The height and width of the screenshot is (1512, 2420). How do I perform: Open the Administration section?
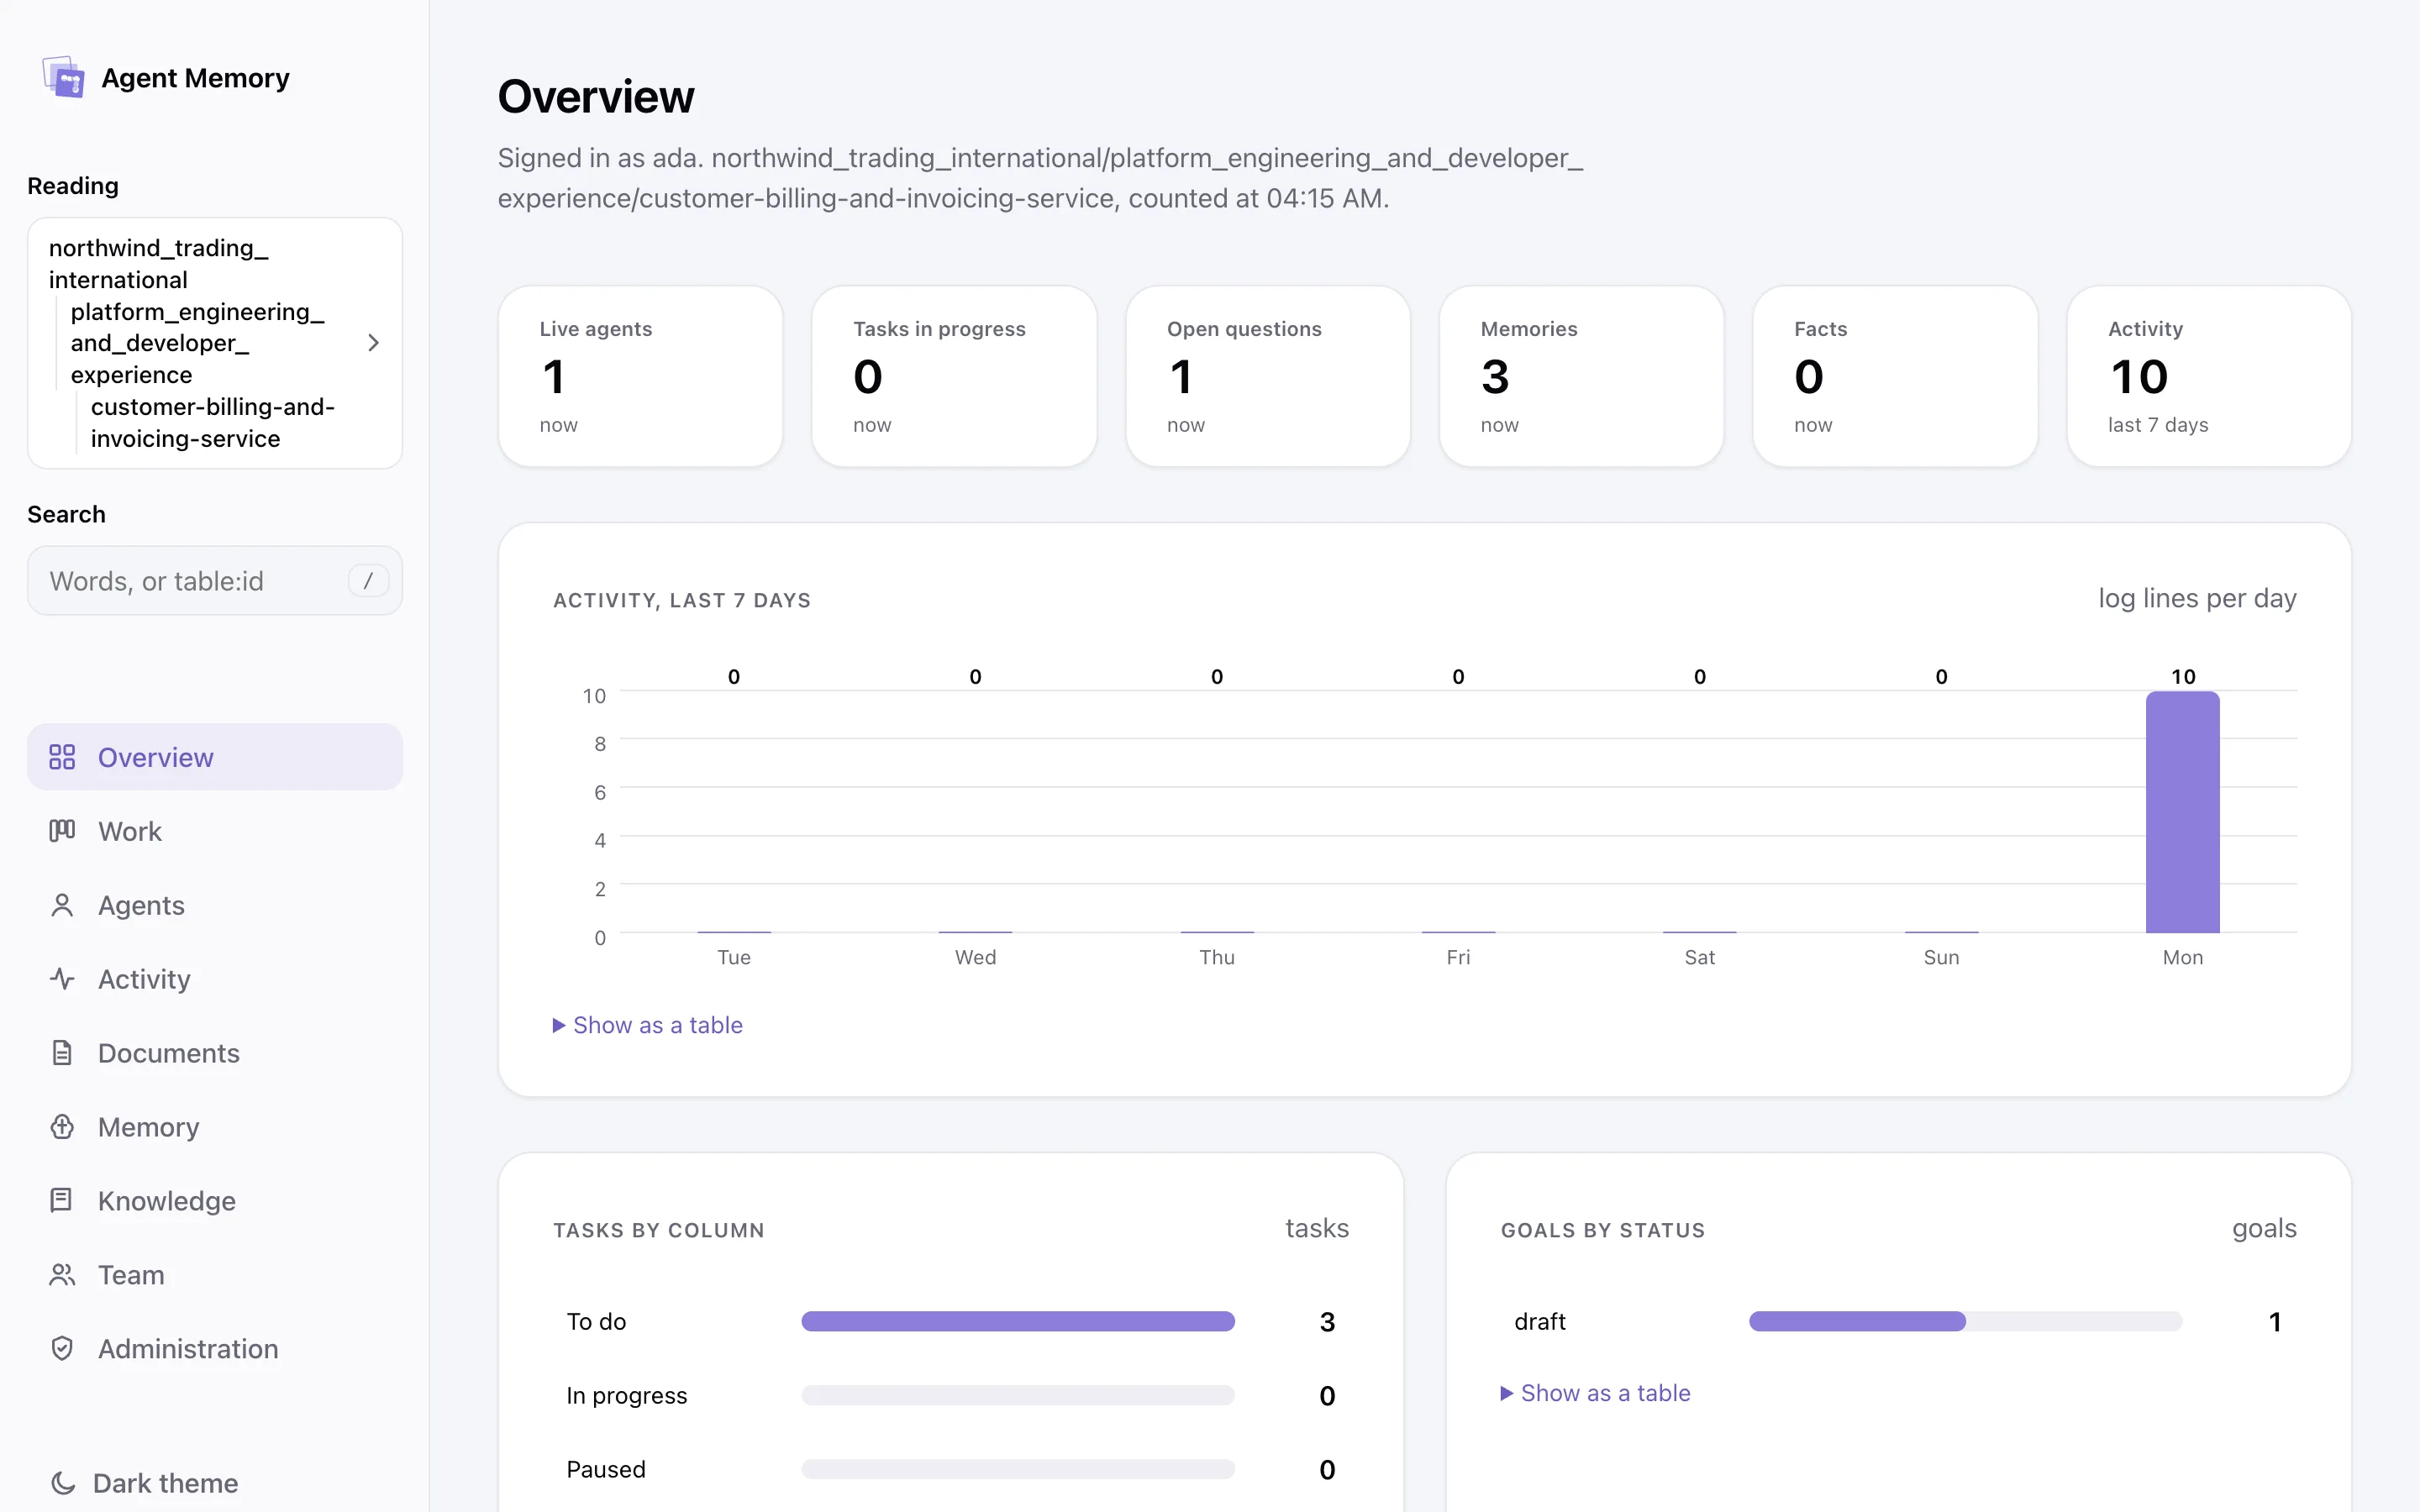pos(215,1348)
